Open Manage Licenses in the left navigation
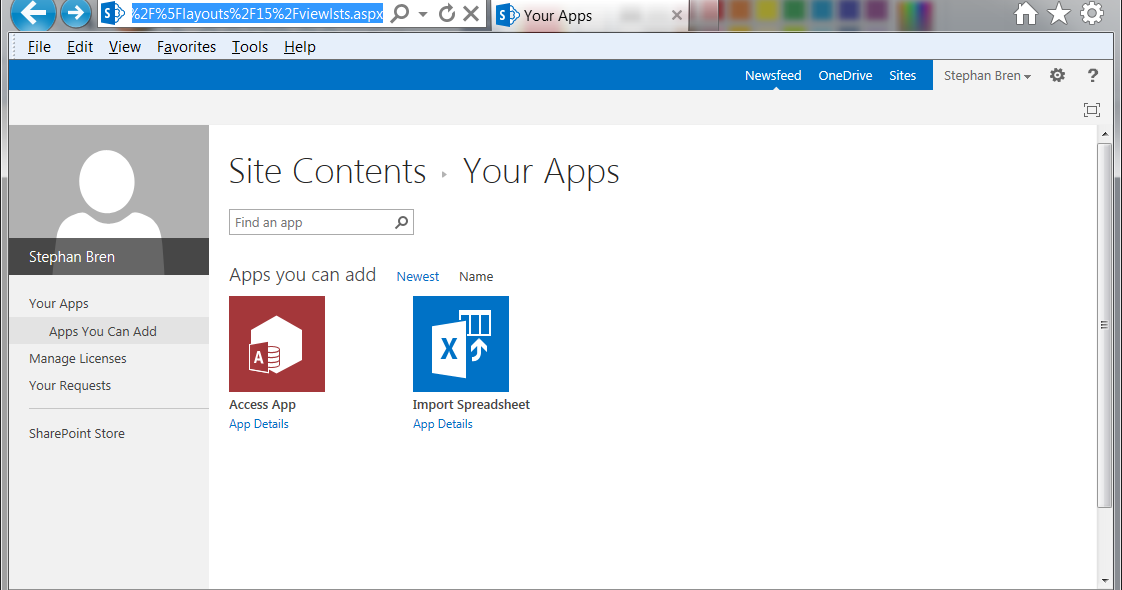The height and width of the screenshot is (590, 1122). (77, 358)
